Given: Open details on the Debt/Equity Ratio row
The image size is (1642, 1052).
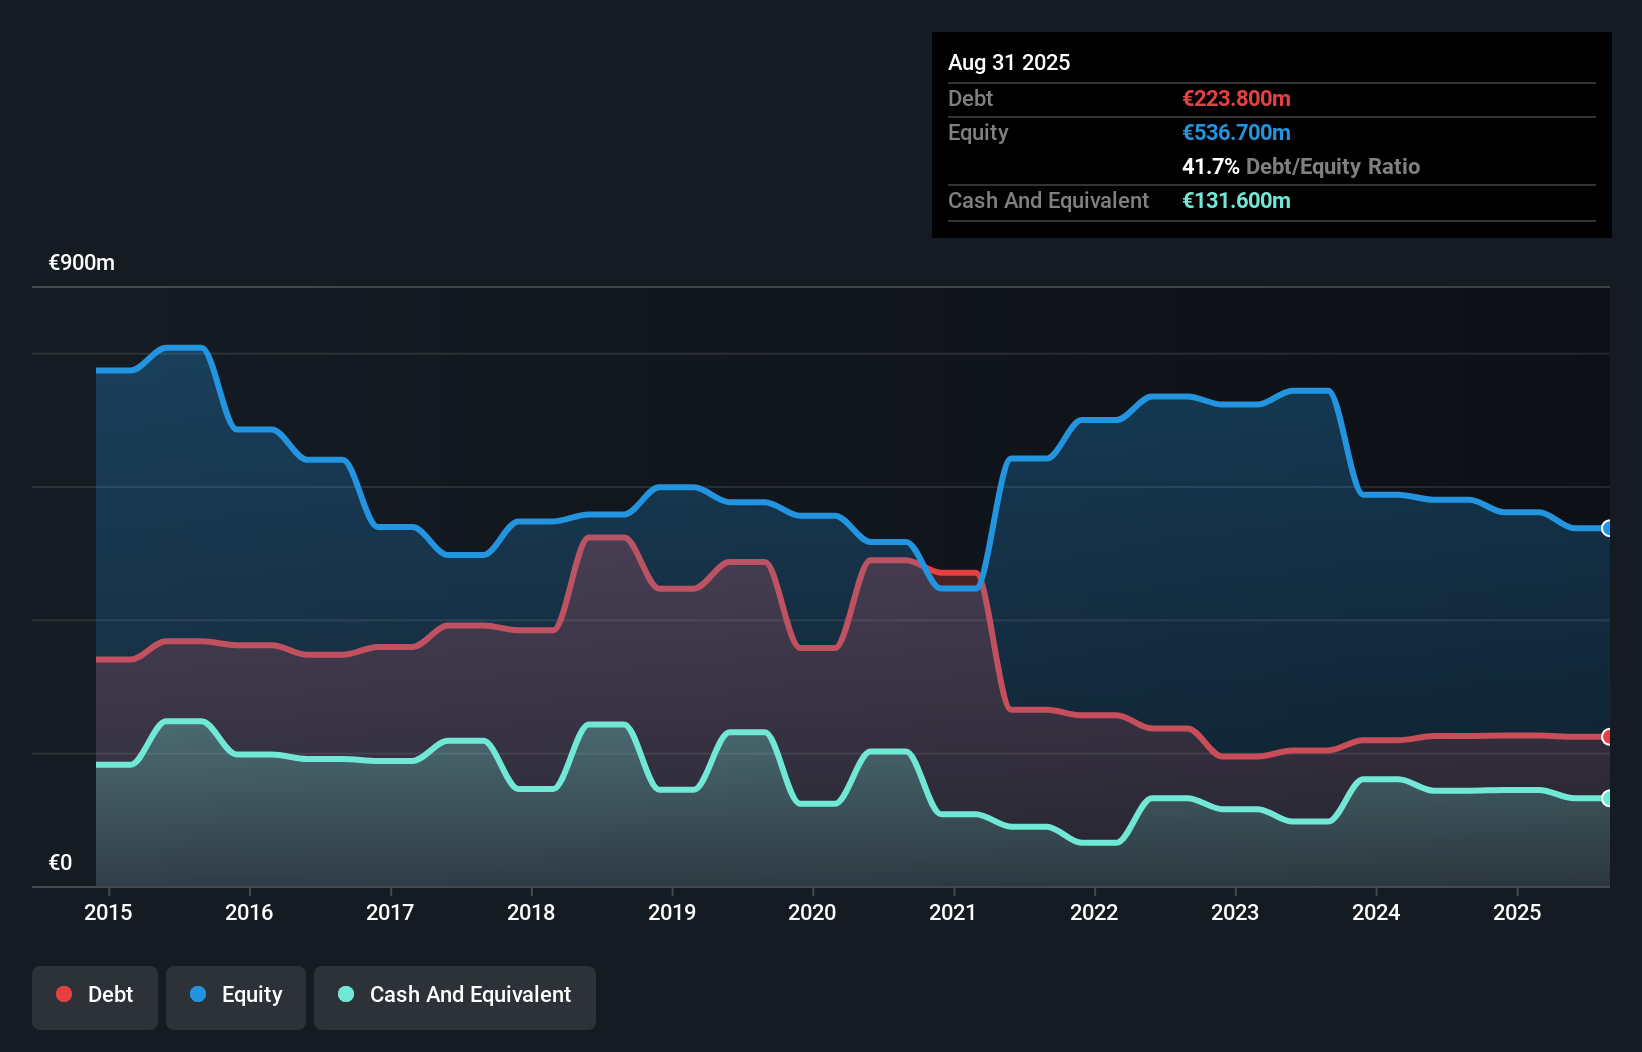Looking at the screenshot, I should tap(1301, 167).
